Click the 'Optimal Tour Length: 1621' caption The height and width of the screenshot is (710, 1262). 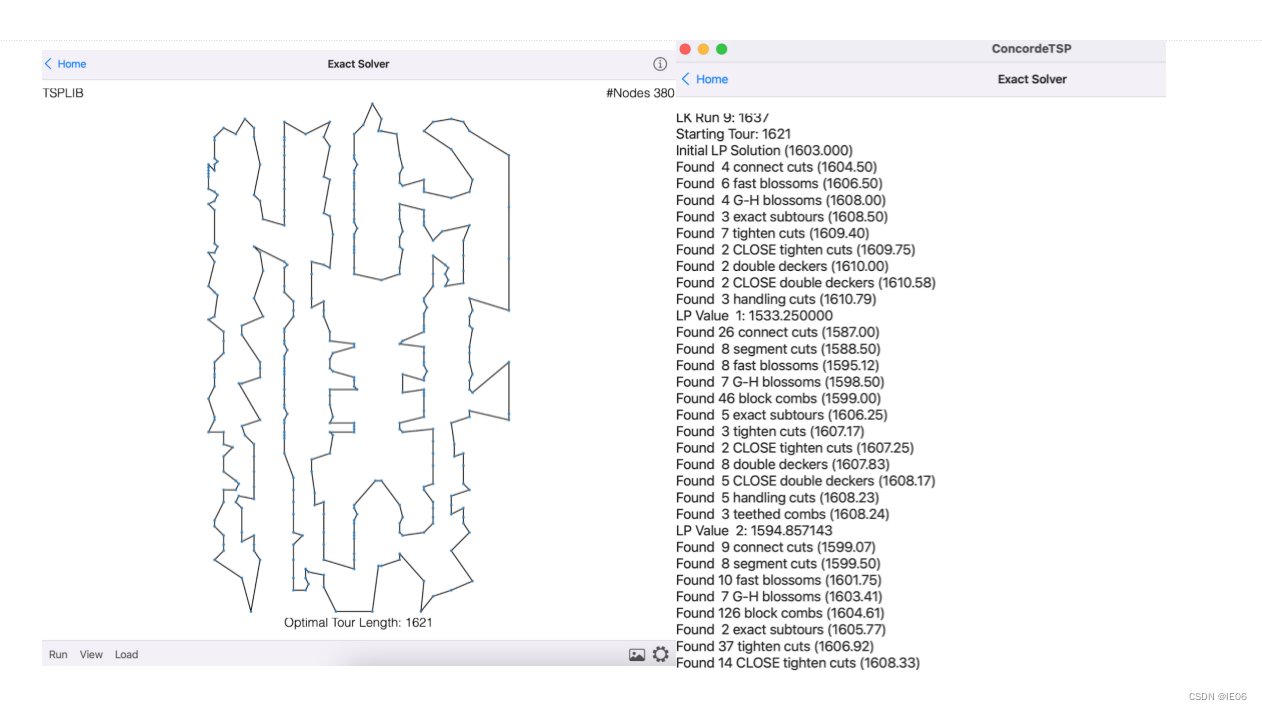[358, 621]
